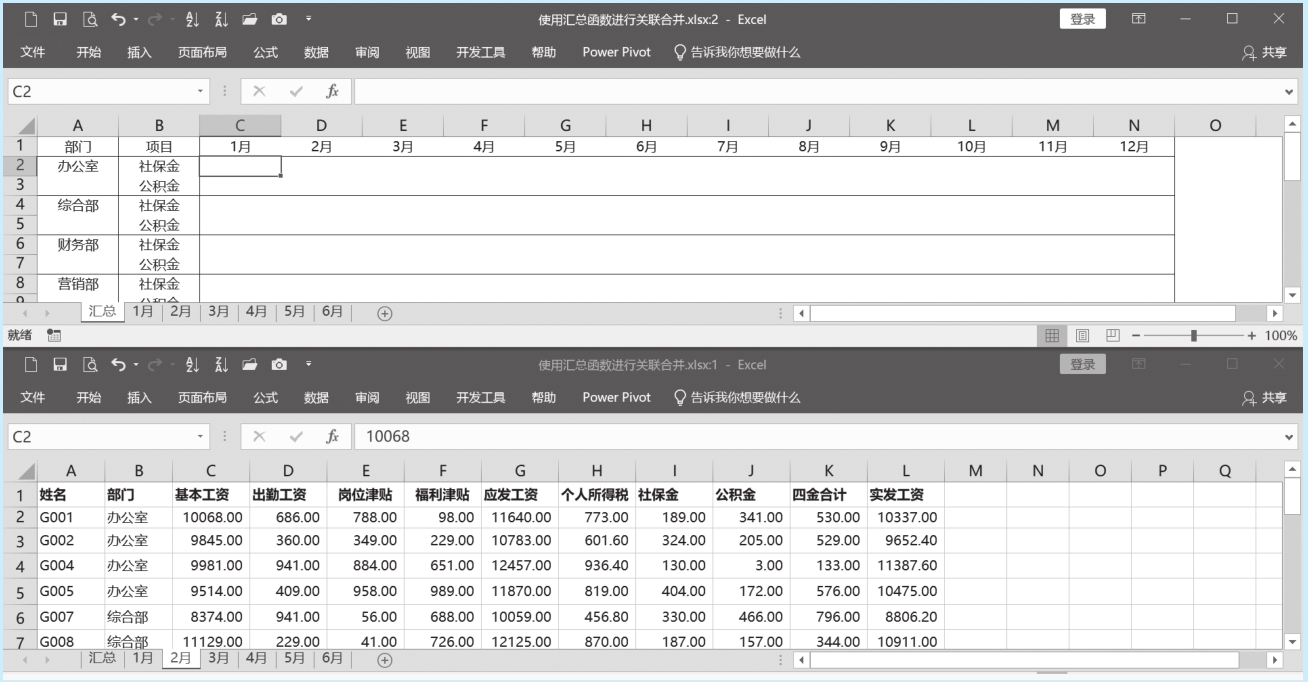Click Insert Function fx icon in bottom window
The width and height of the screenshot is (1308, 682).
pyautogui.click(x=332, y=437)
